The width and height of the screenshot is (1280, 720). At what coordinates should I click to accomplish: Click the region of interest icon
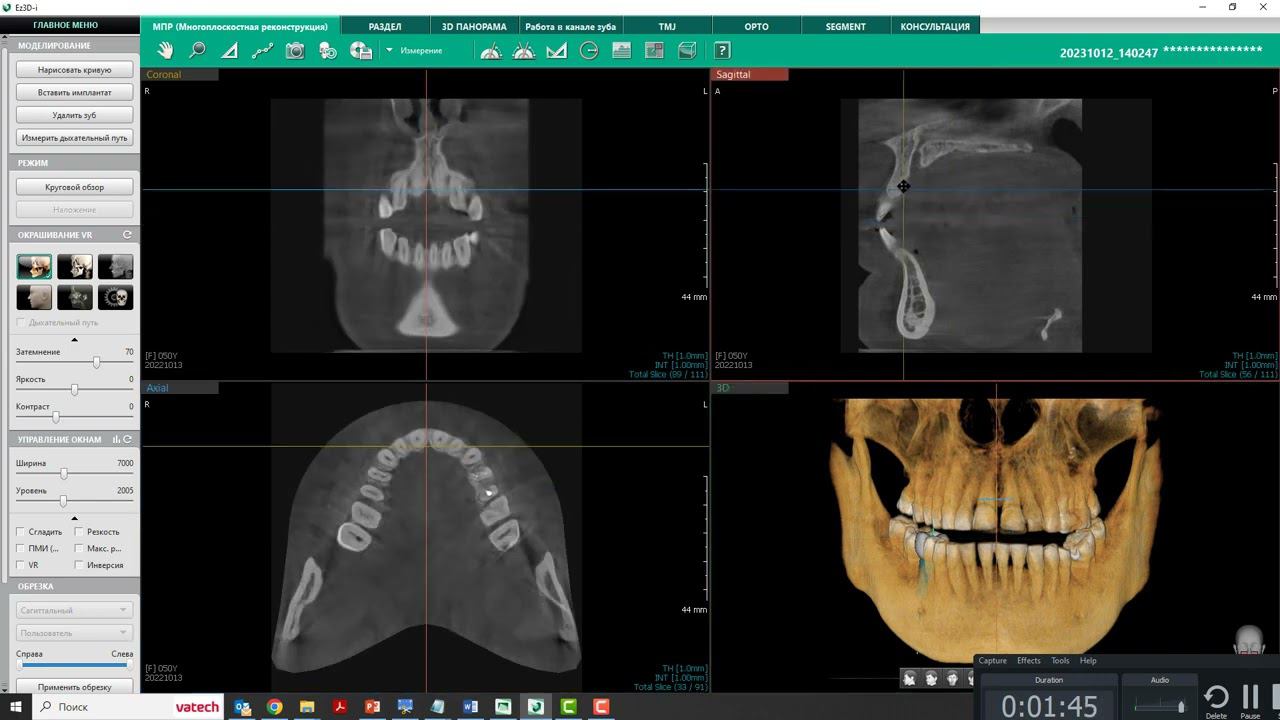click(655, 50)
